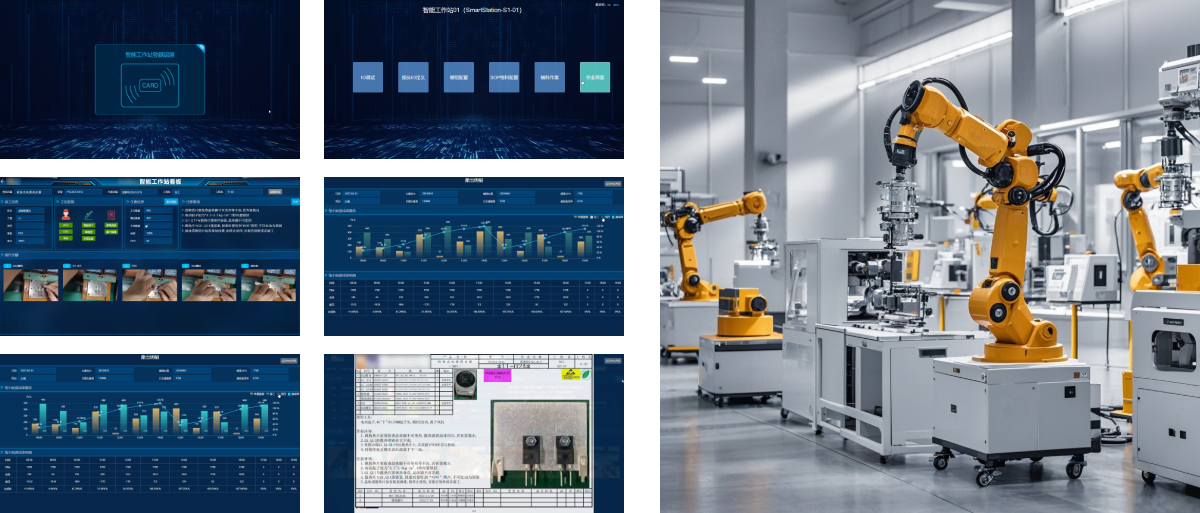1200x513 pixels.
Task: Open the IO调试 tile
Action: [367, 77]
